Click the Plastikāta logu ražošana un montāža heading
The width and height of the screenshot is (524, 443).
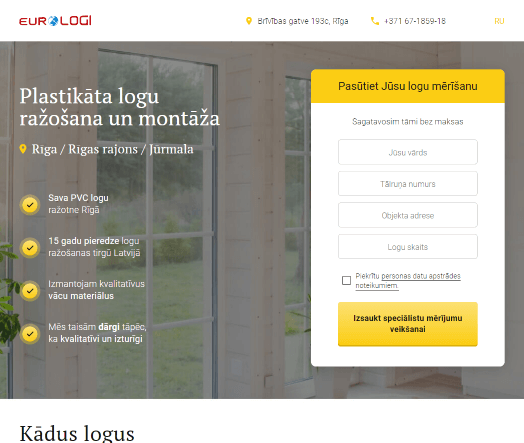coord(120,107)
